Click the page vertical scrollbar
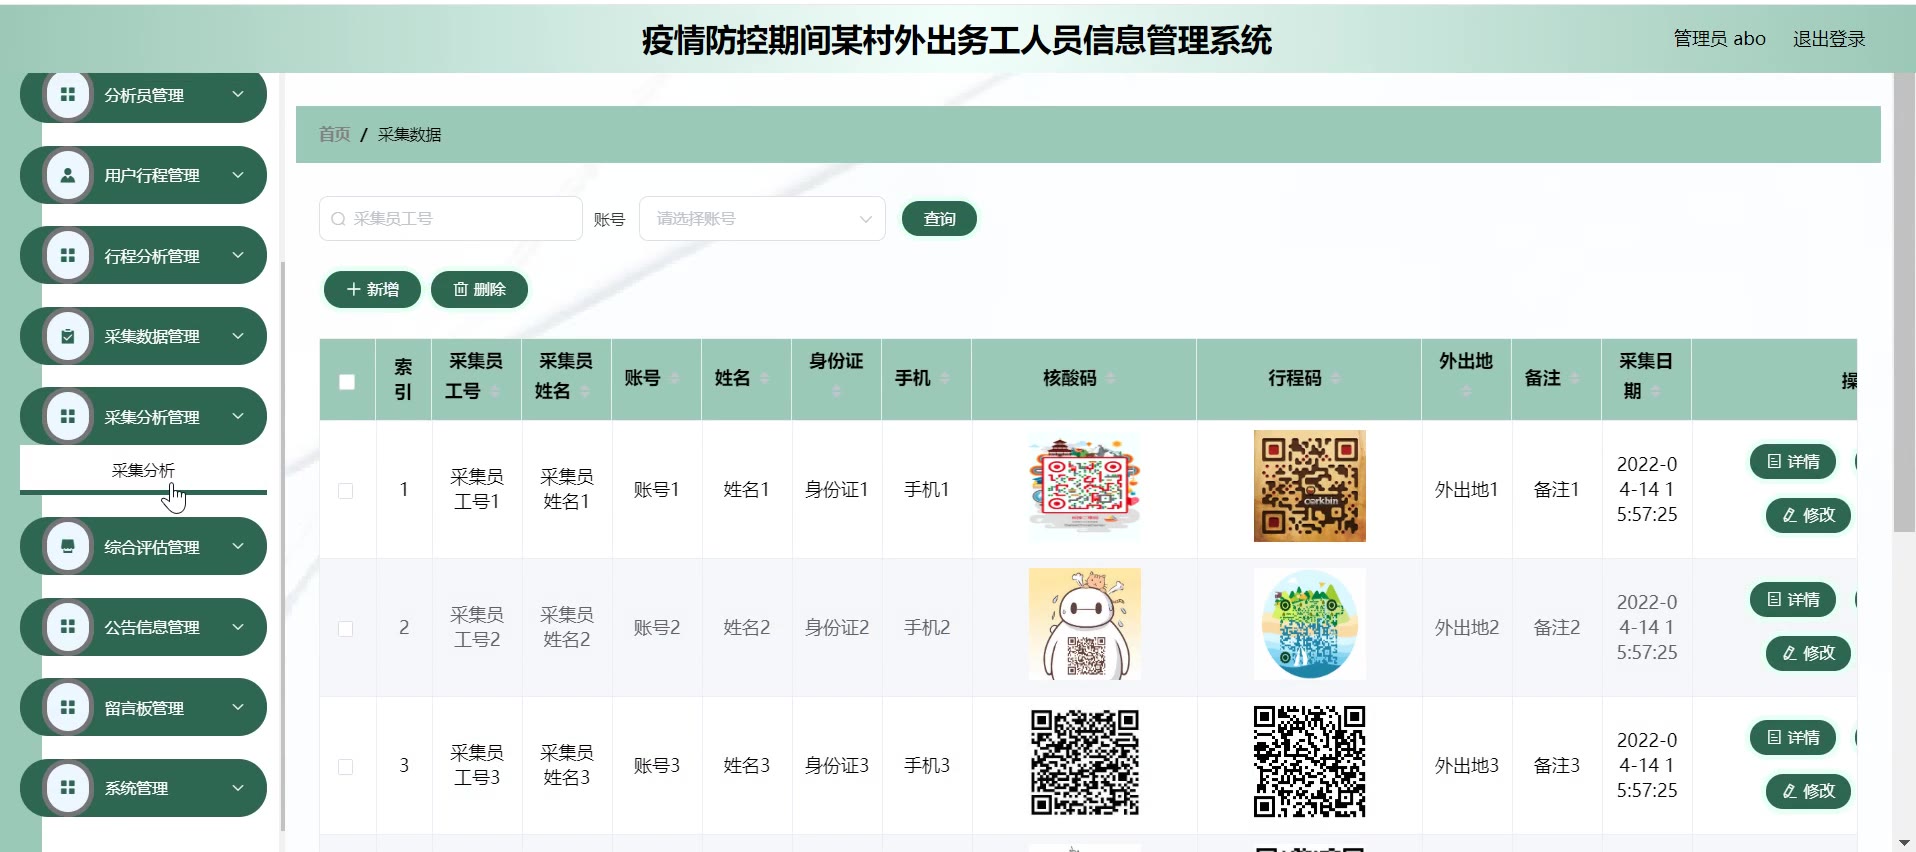 1905,300
